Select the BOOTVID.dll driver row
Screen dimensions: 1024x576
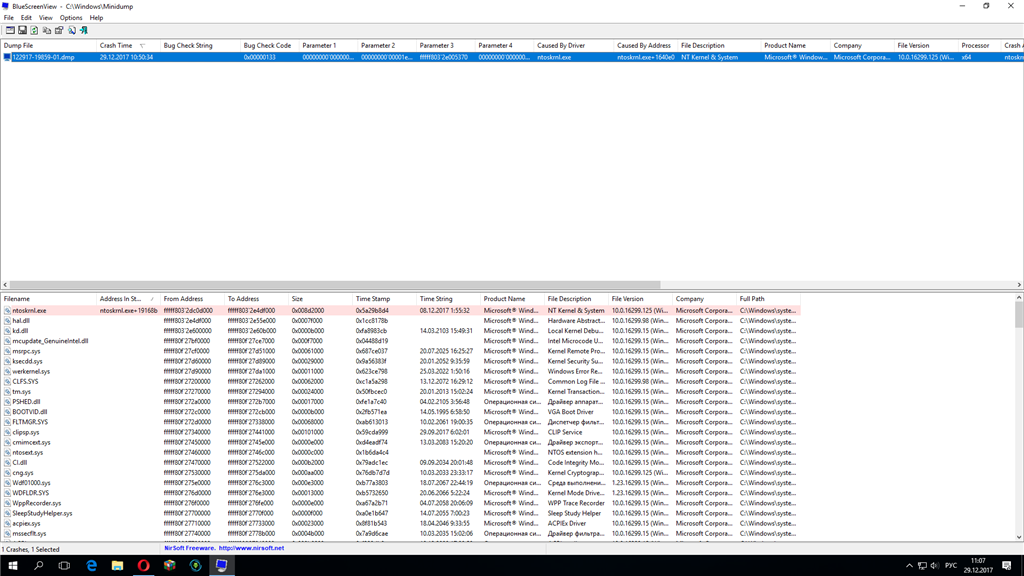pyautogui.click(x=400, y=412)
